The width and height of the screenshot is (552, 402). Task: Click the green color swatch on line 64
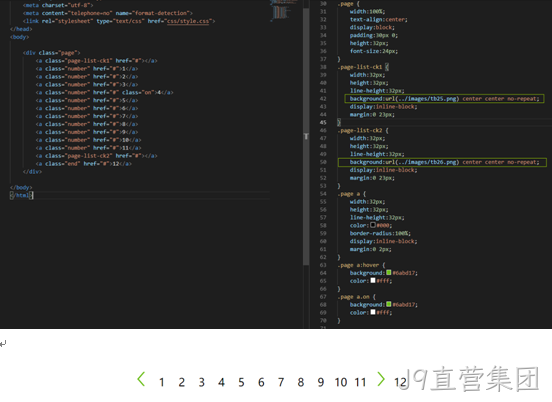pos(389,272)
